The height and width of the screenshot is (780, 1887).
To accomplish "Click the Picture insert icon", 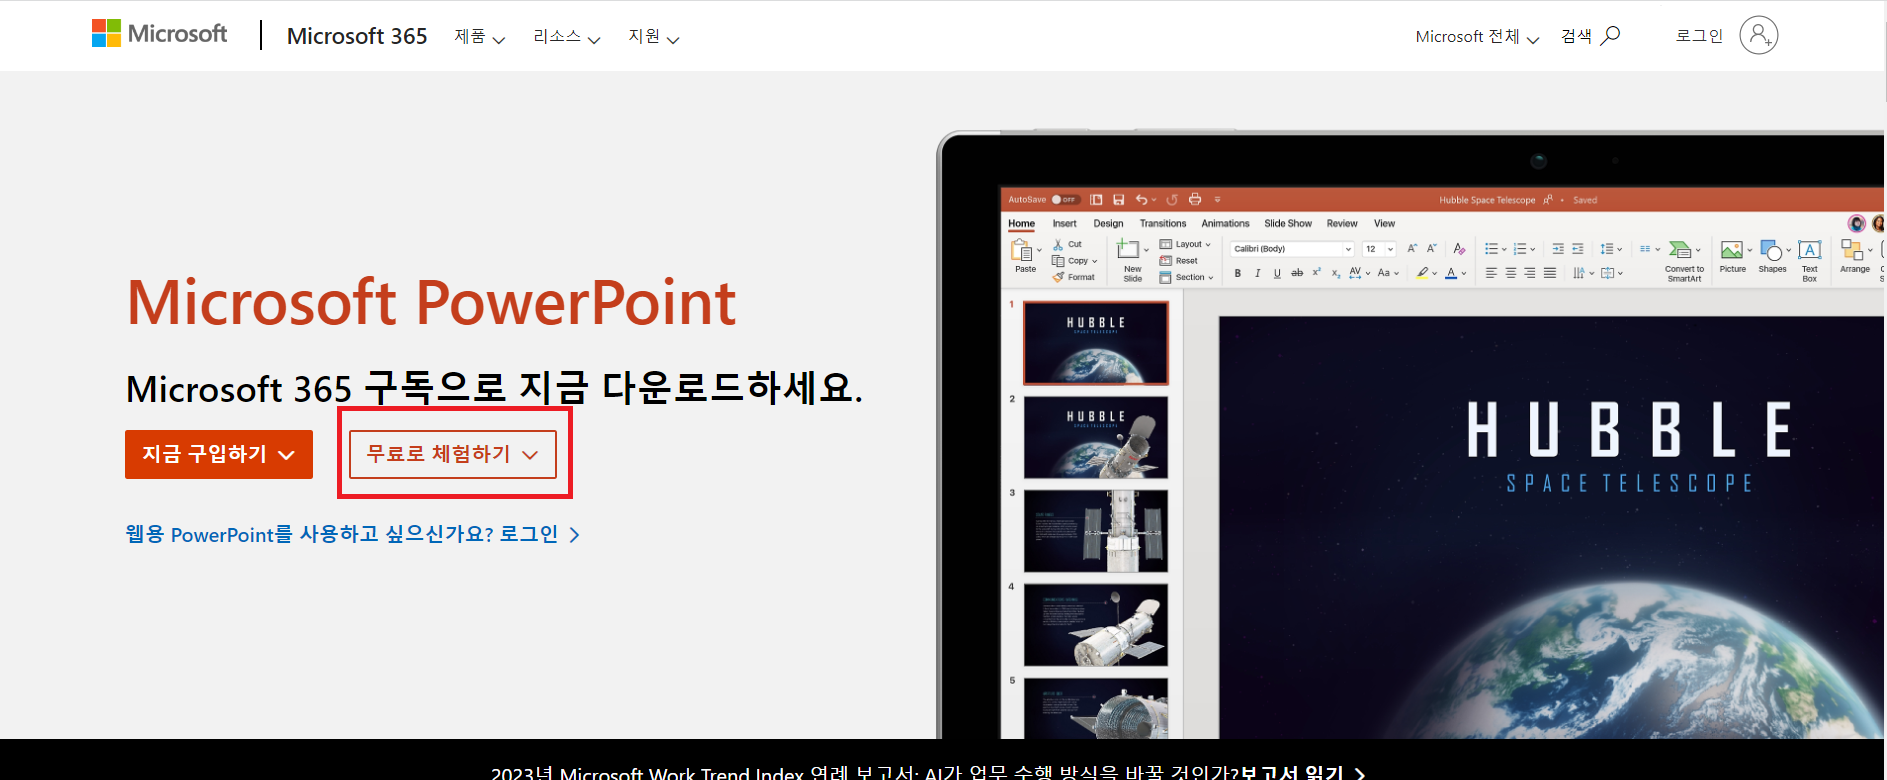I will click(1732, 249).
